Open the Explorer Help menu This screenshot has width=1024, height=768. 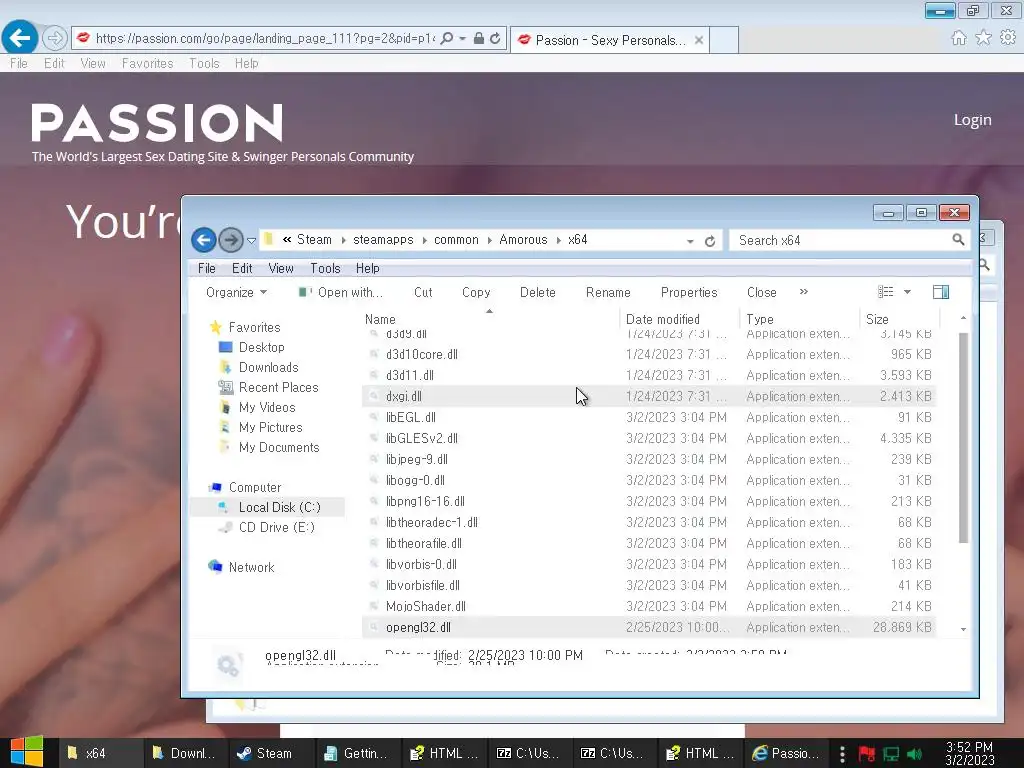point(367,268)
